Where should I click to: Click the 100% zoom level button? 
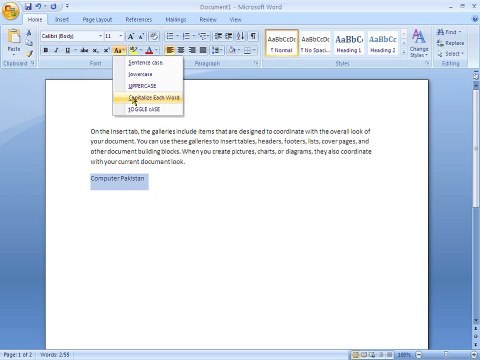(404, 355)
